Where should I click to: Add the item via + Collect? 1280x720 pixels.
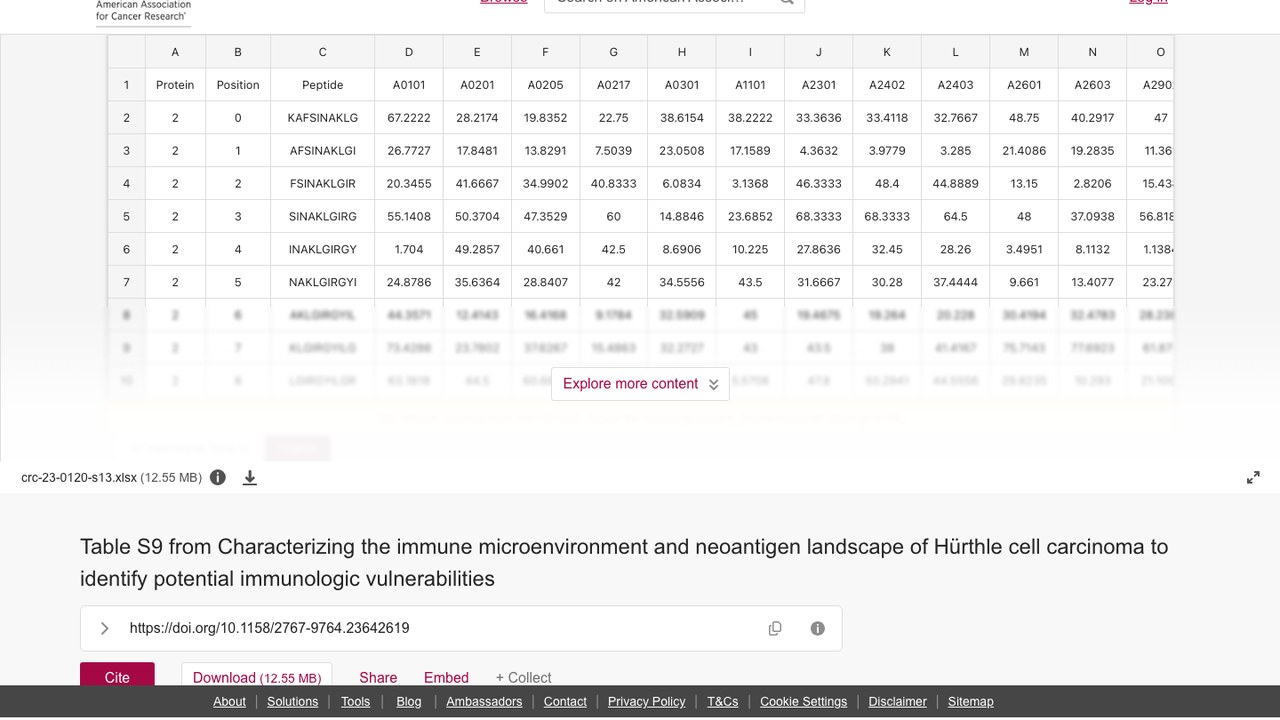523,678
